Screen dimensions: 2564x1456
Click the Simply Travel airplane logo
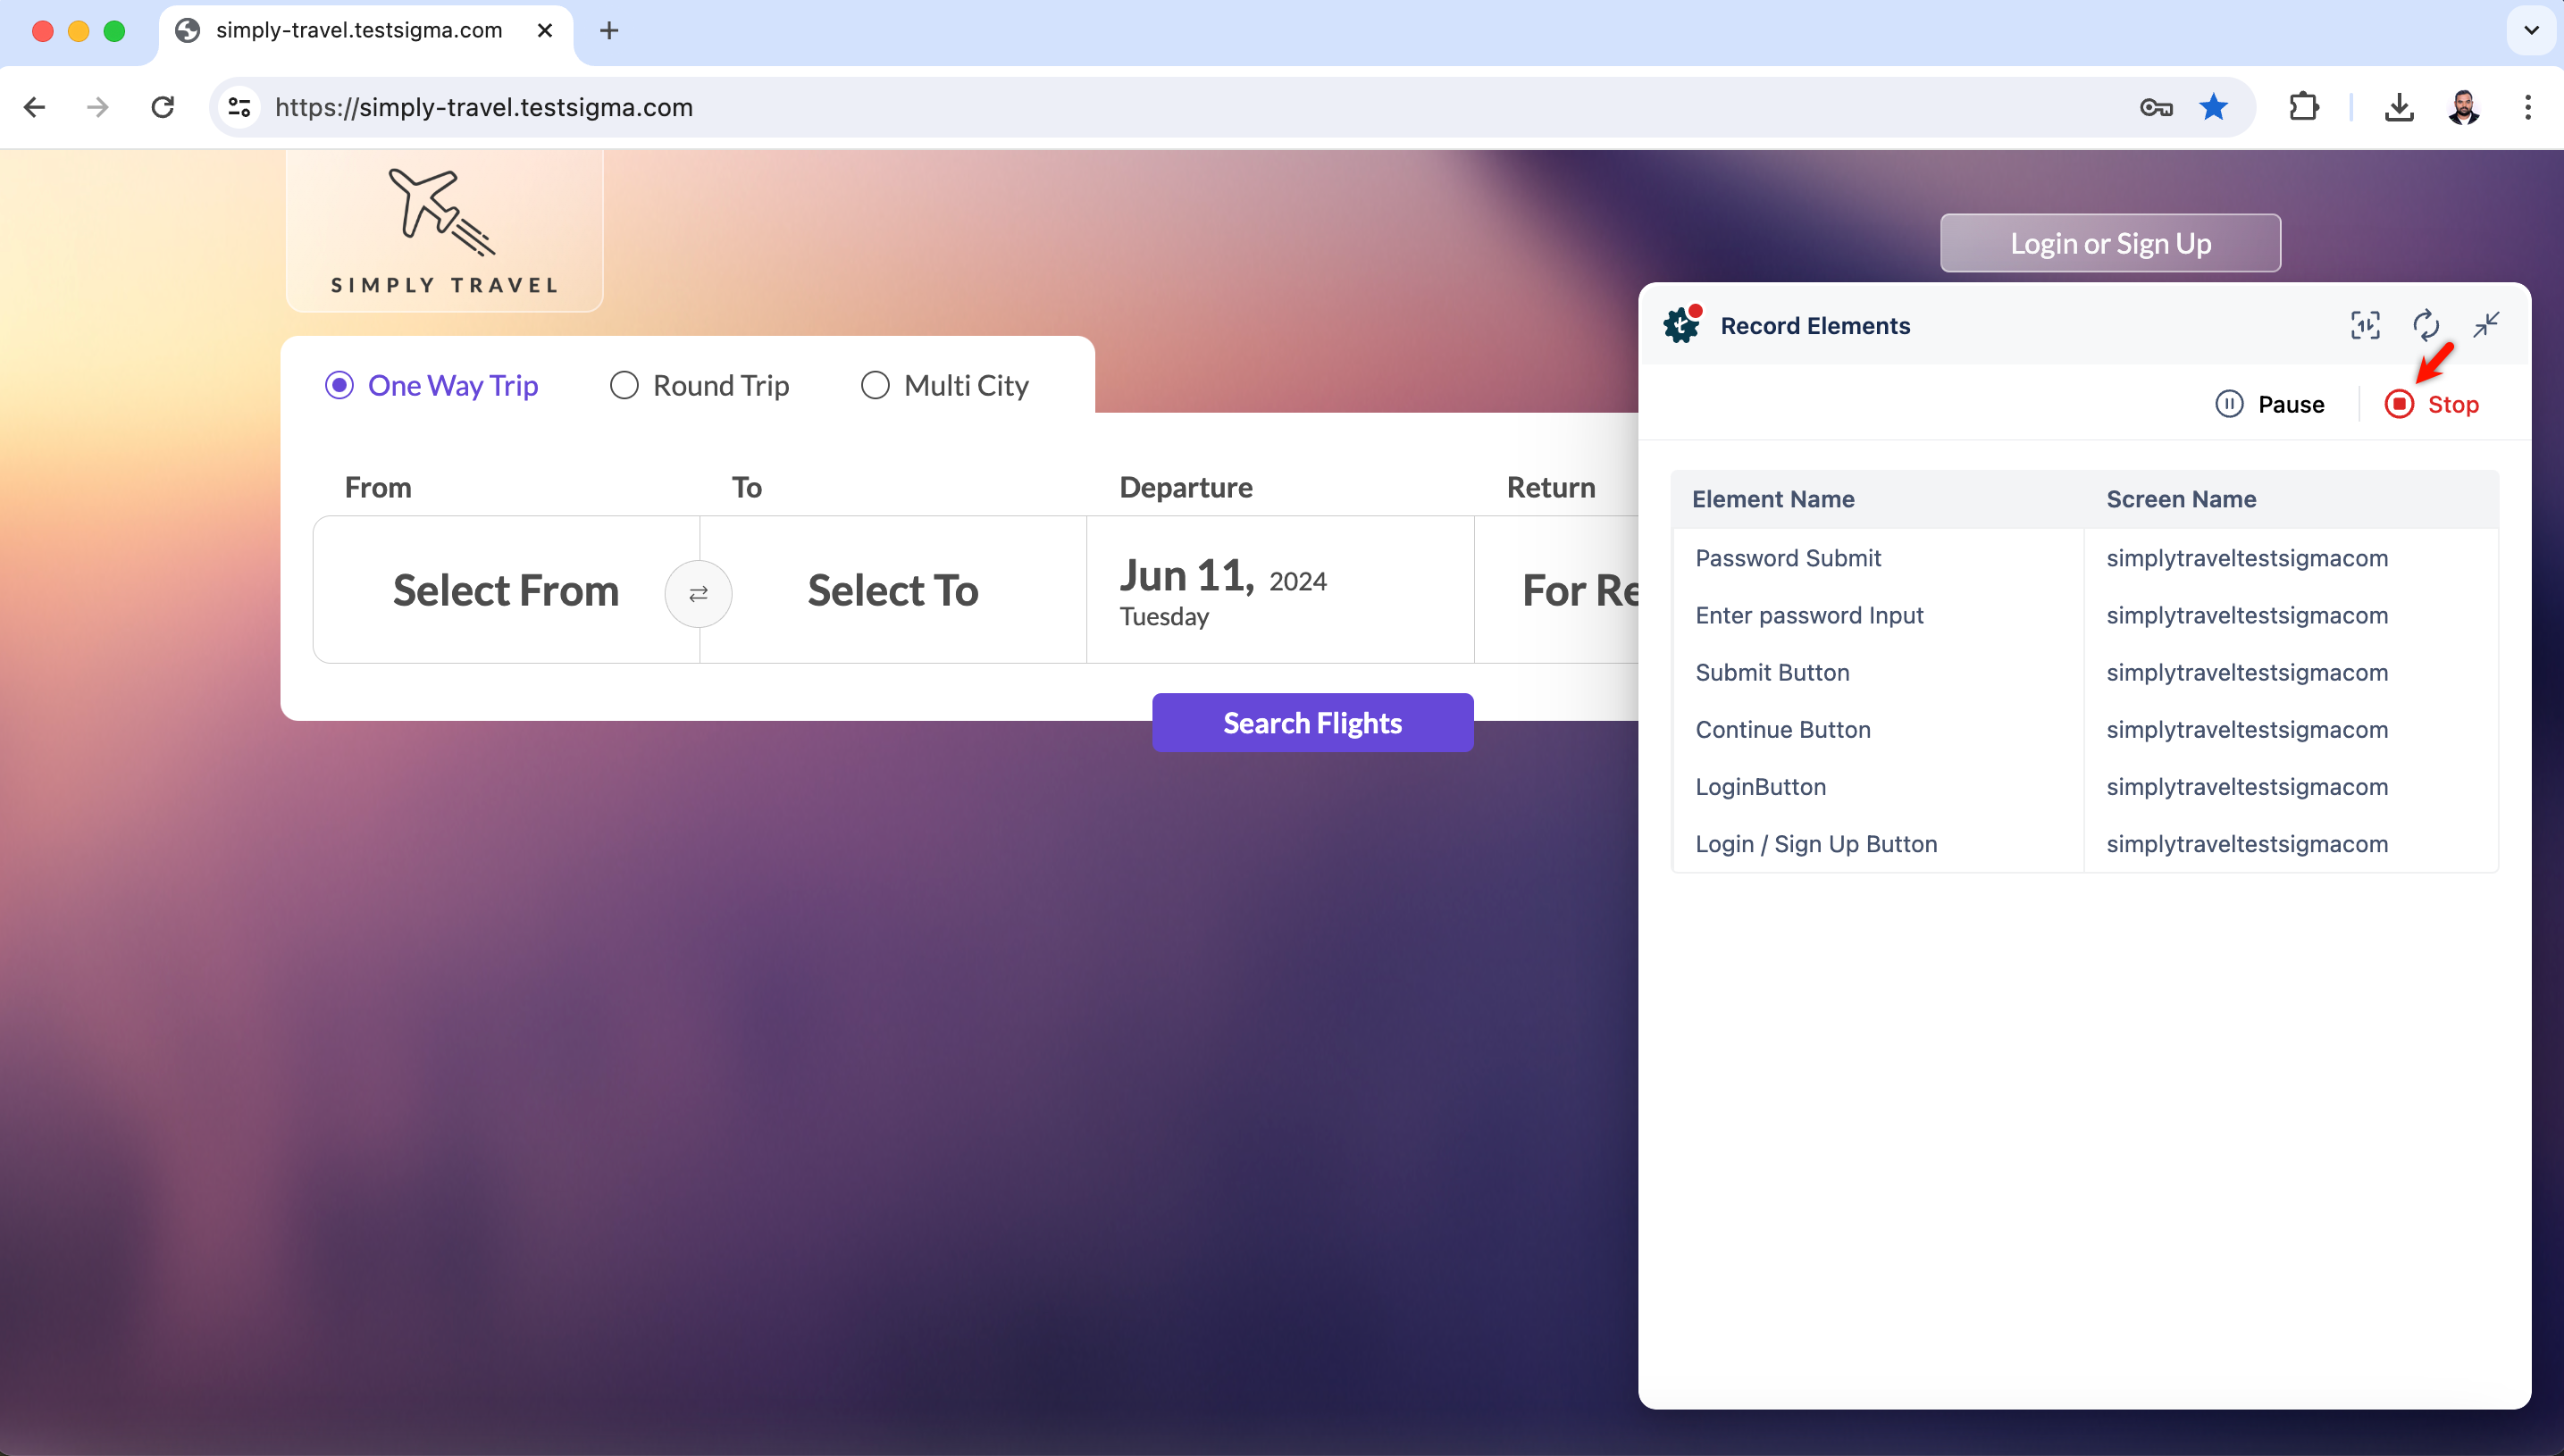pos(444,231)
